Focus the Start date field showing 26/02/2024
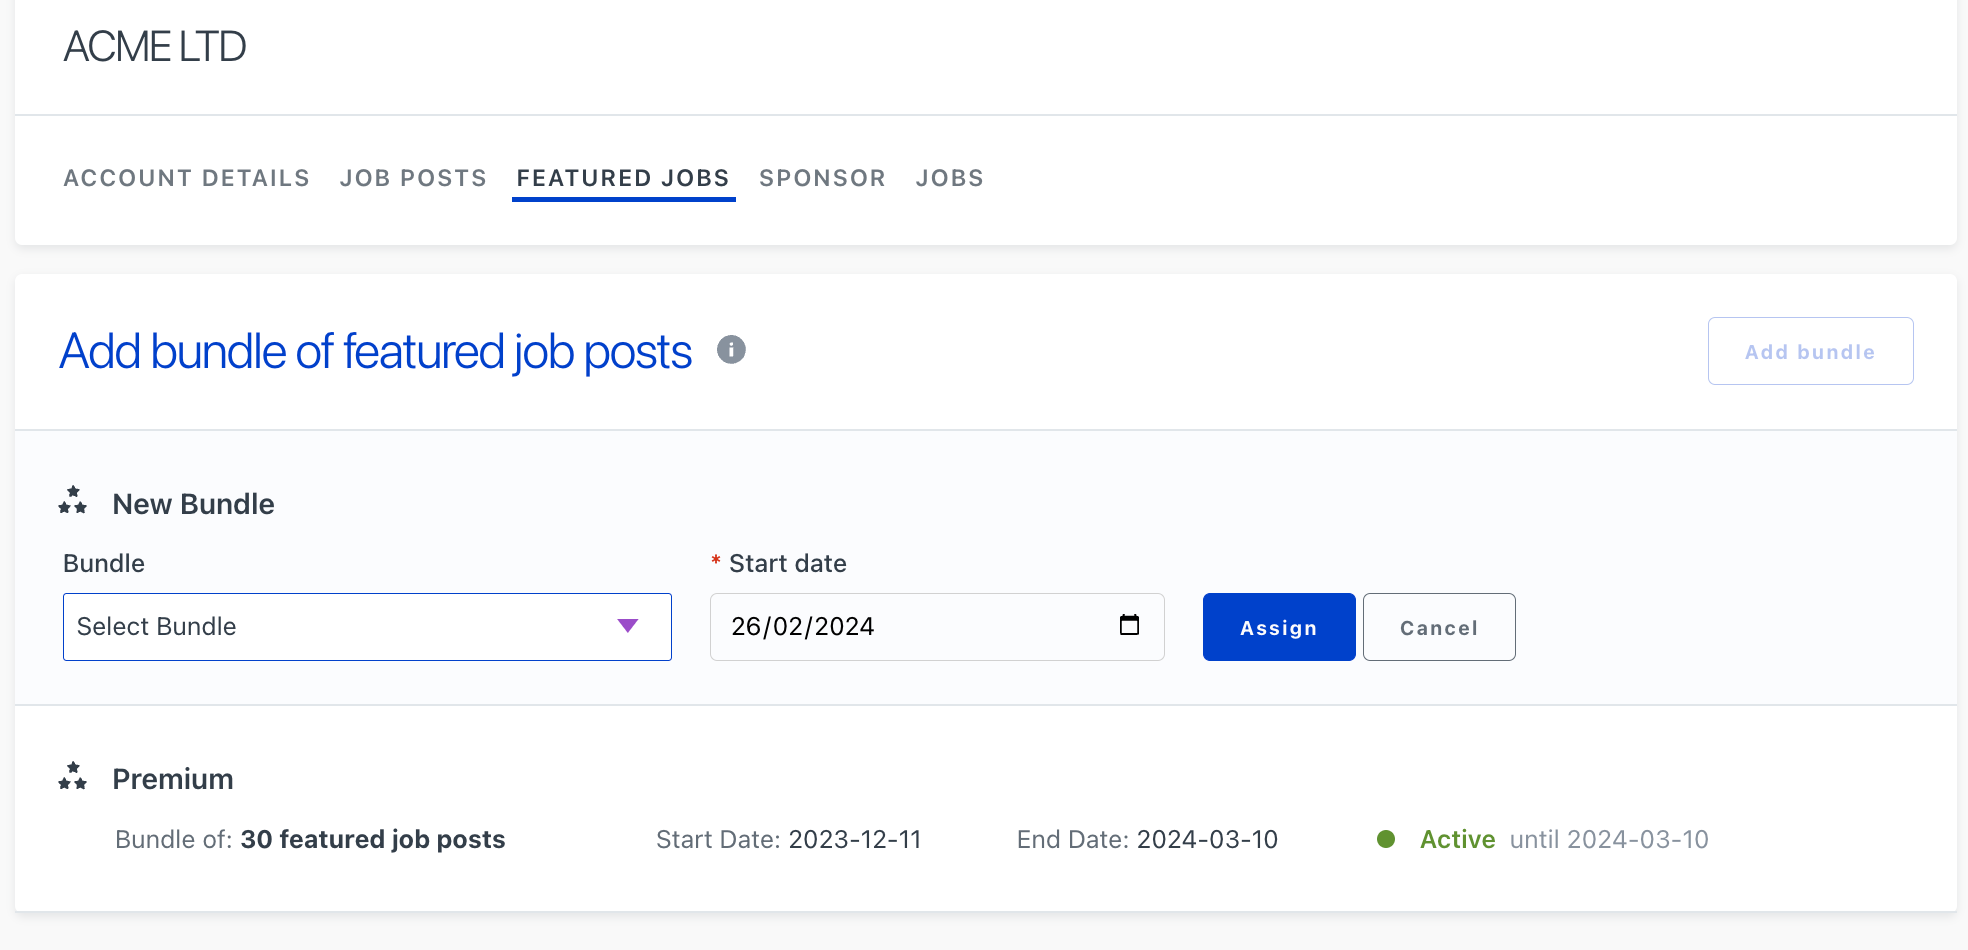The image size is (1968, 950). pos(937,627)
